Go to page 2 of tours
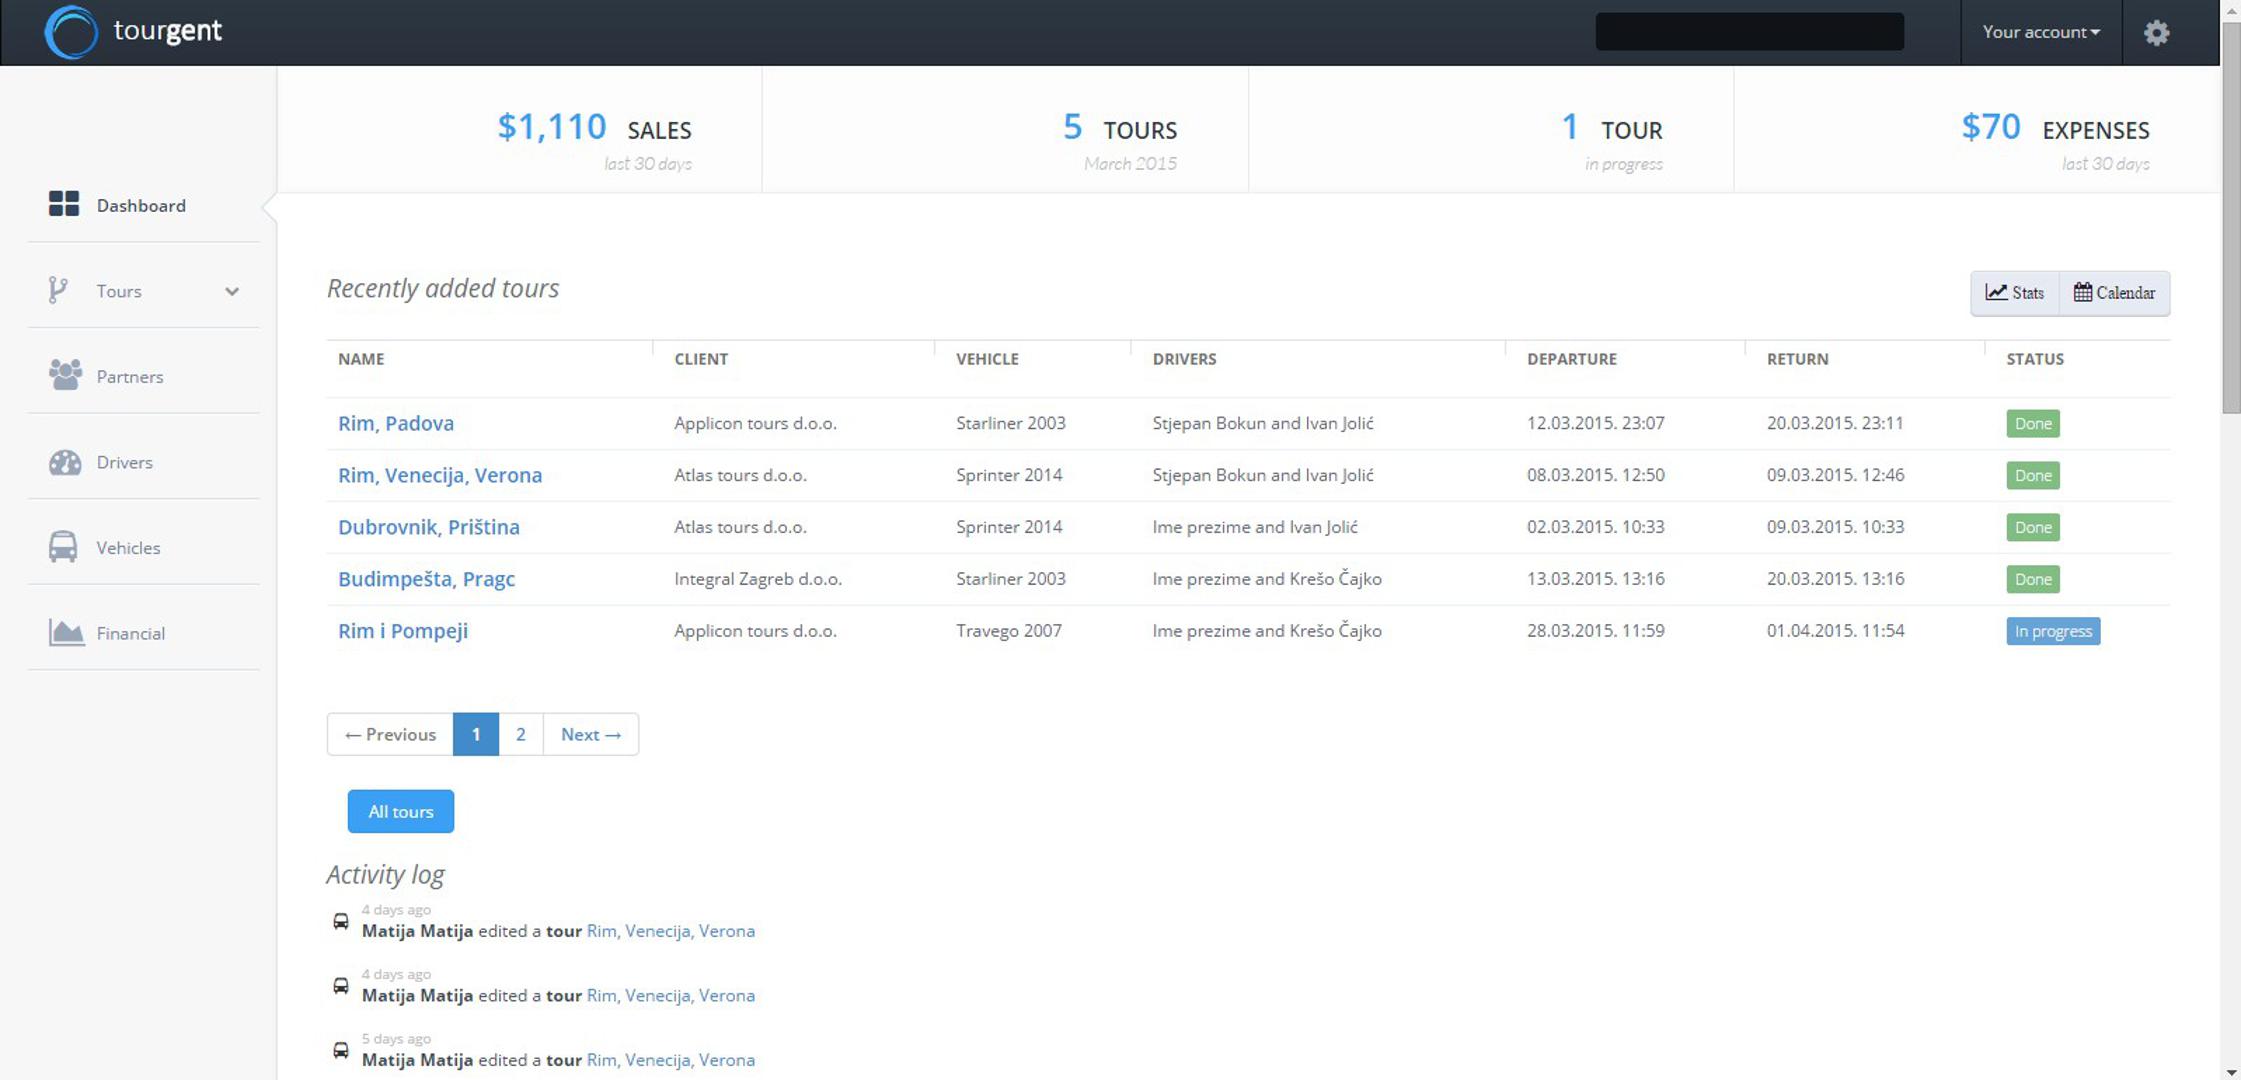 520,734
